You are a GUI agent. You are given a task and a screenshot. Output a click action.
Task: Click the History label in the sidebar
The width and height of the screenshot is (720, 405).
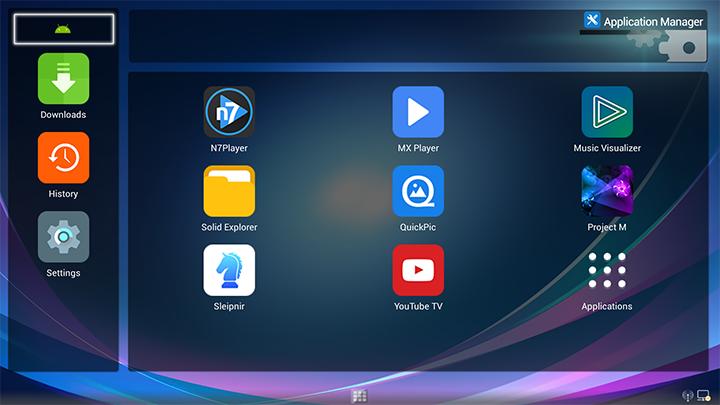pos(63,194)
